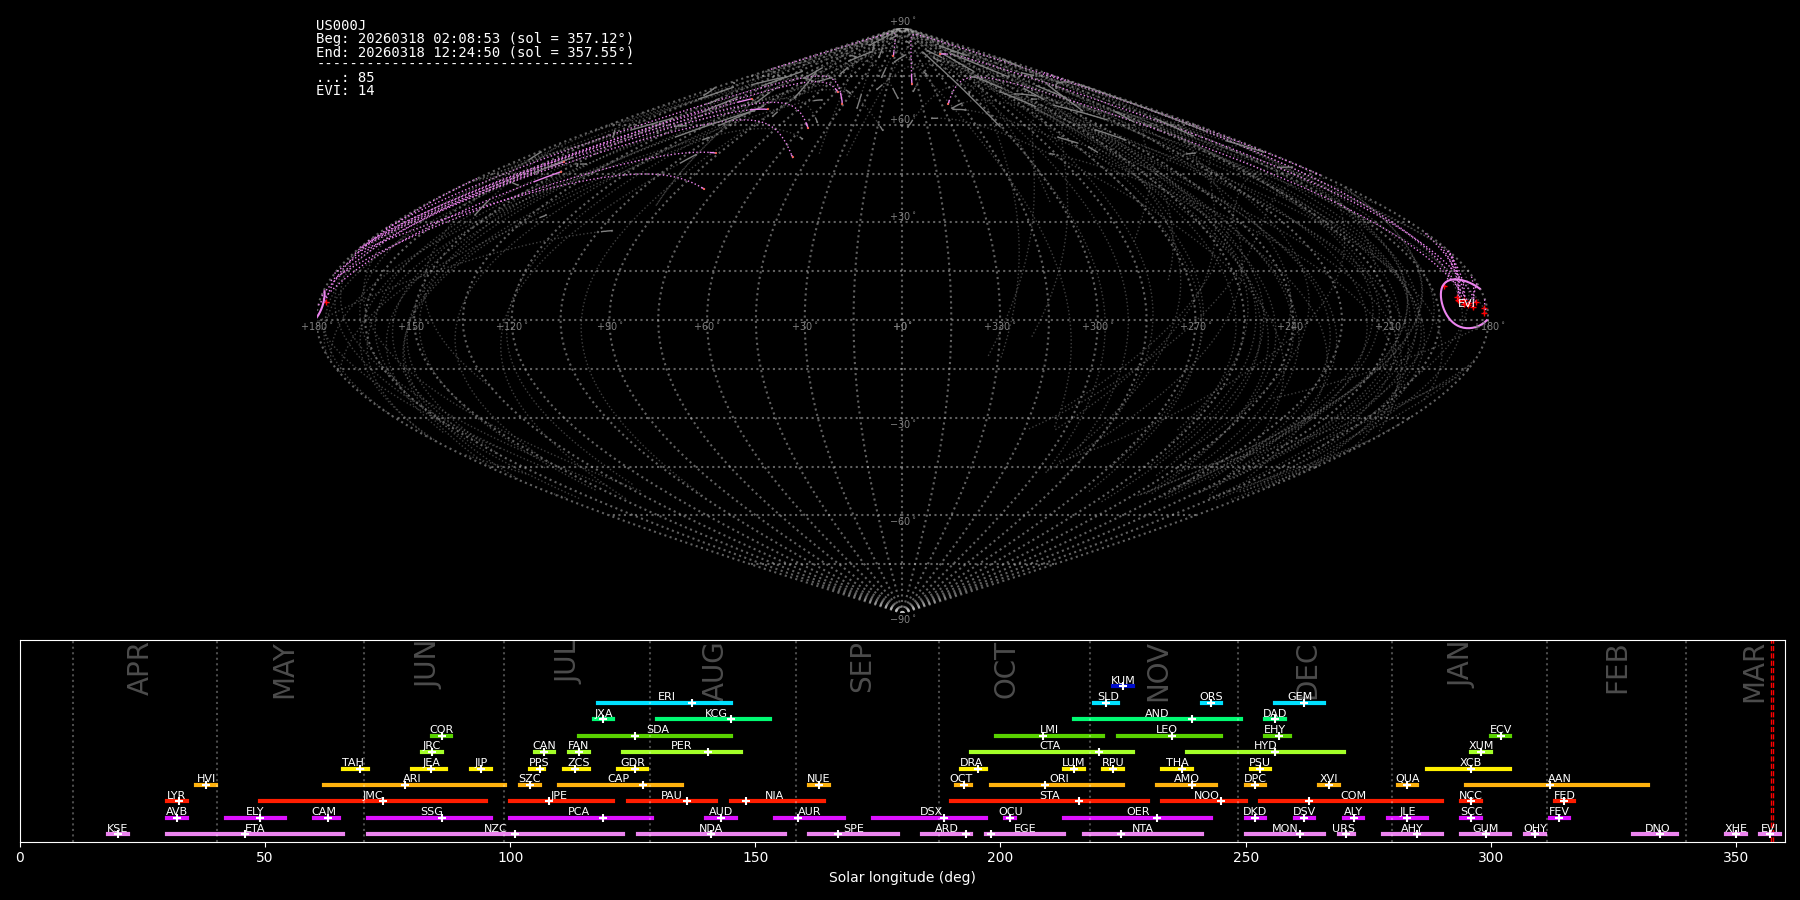1800x900 pixels.
Task: Select the NTA shower label
Action: (1142, 829)
